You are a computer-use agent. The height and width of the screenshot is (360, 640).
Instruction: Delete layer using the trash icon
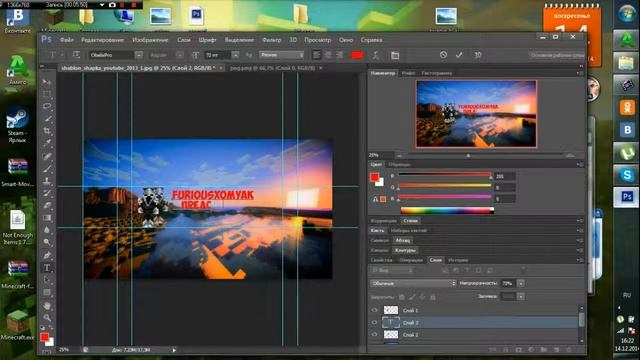[569, 350]
